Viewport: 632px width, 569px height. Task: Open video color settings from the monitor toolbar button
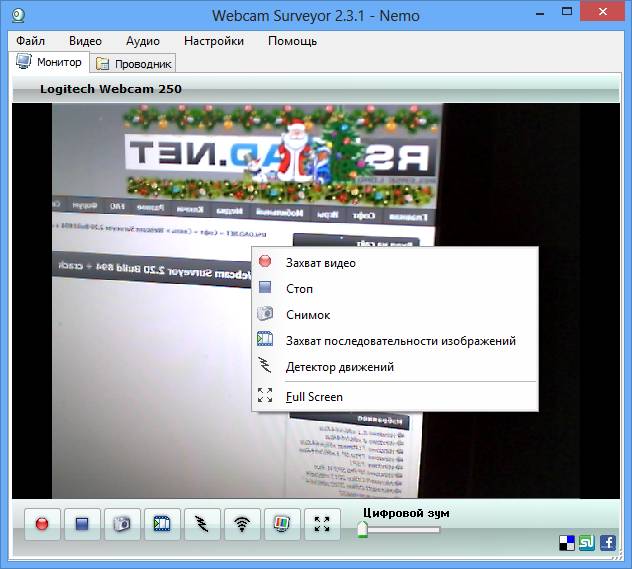[x=282, y=524]
